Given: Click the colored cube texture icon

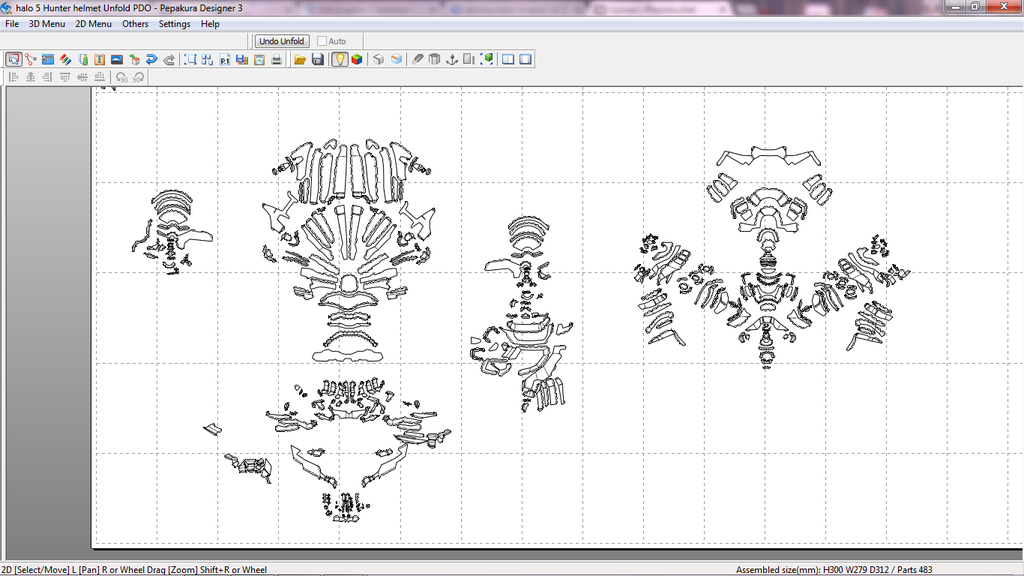Looking at the screenshot, I should [x=357, y=60].
